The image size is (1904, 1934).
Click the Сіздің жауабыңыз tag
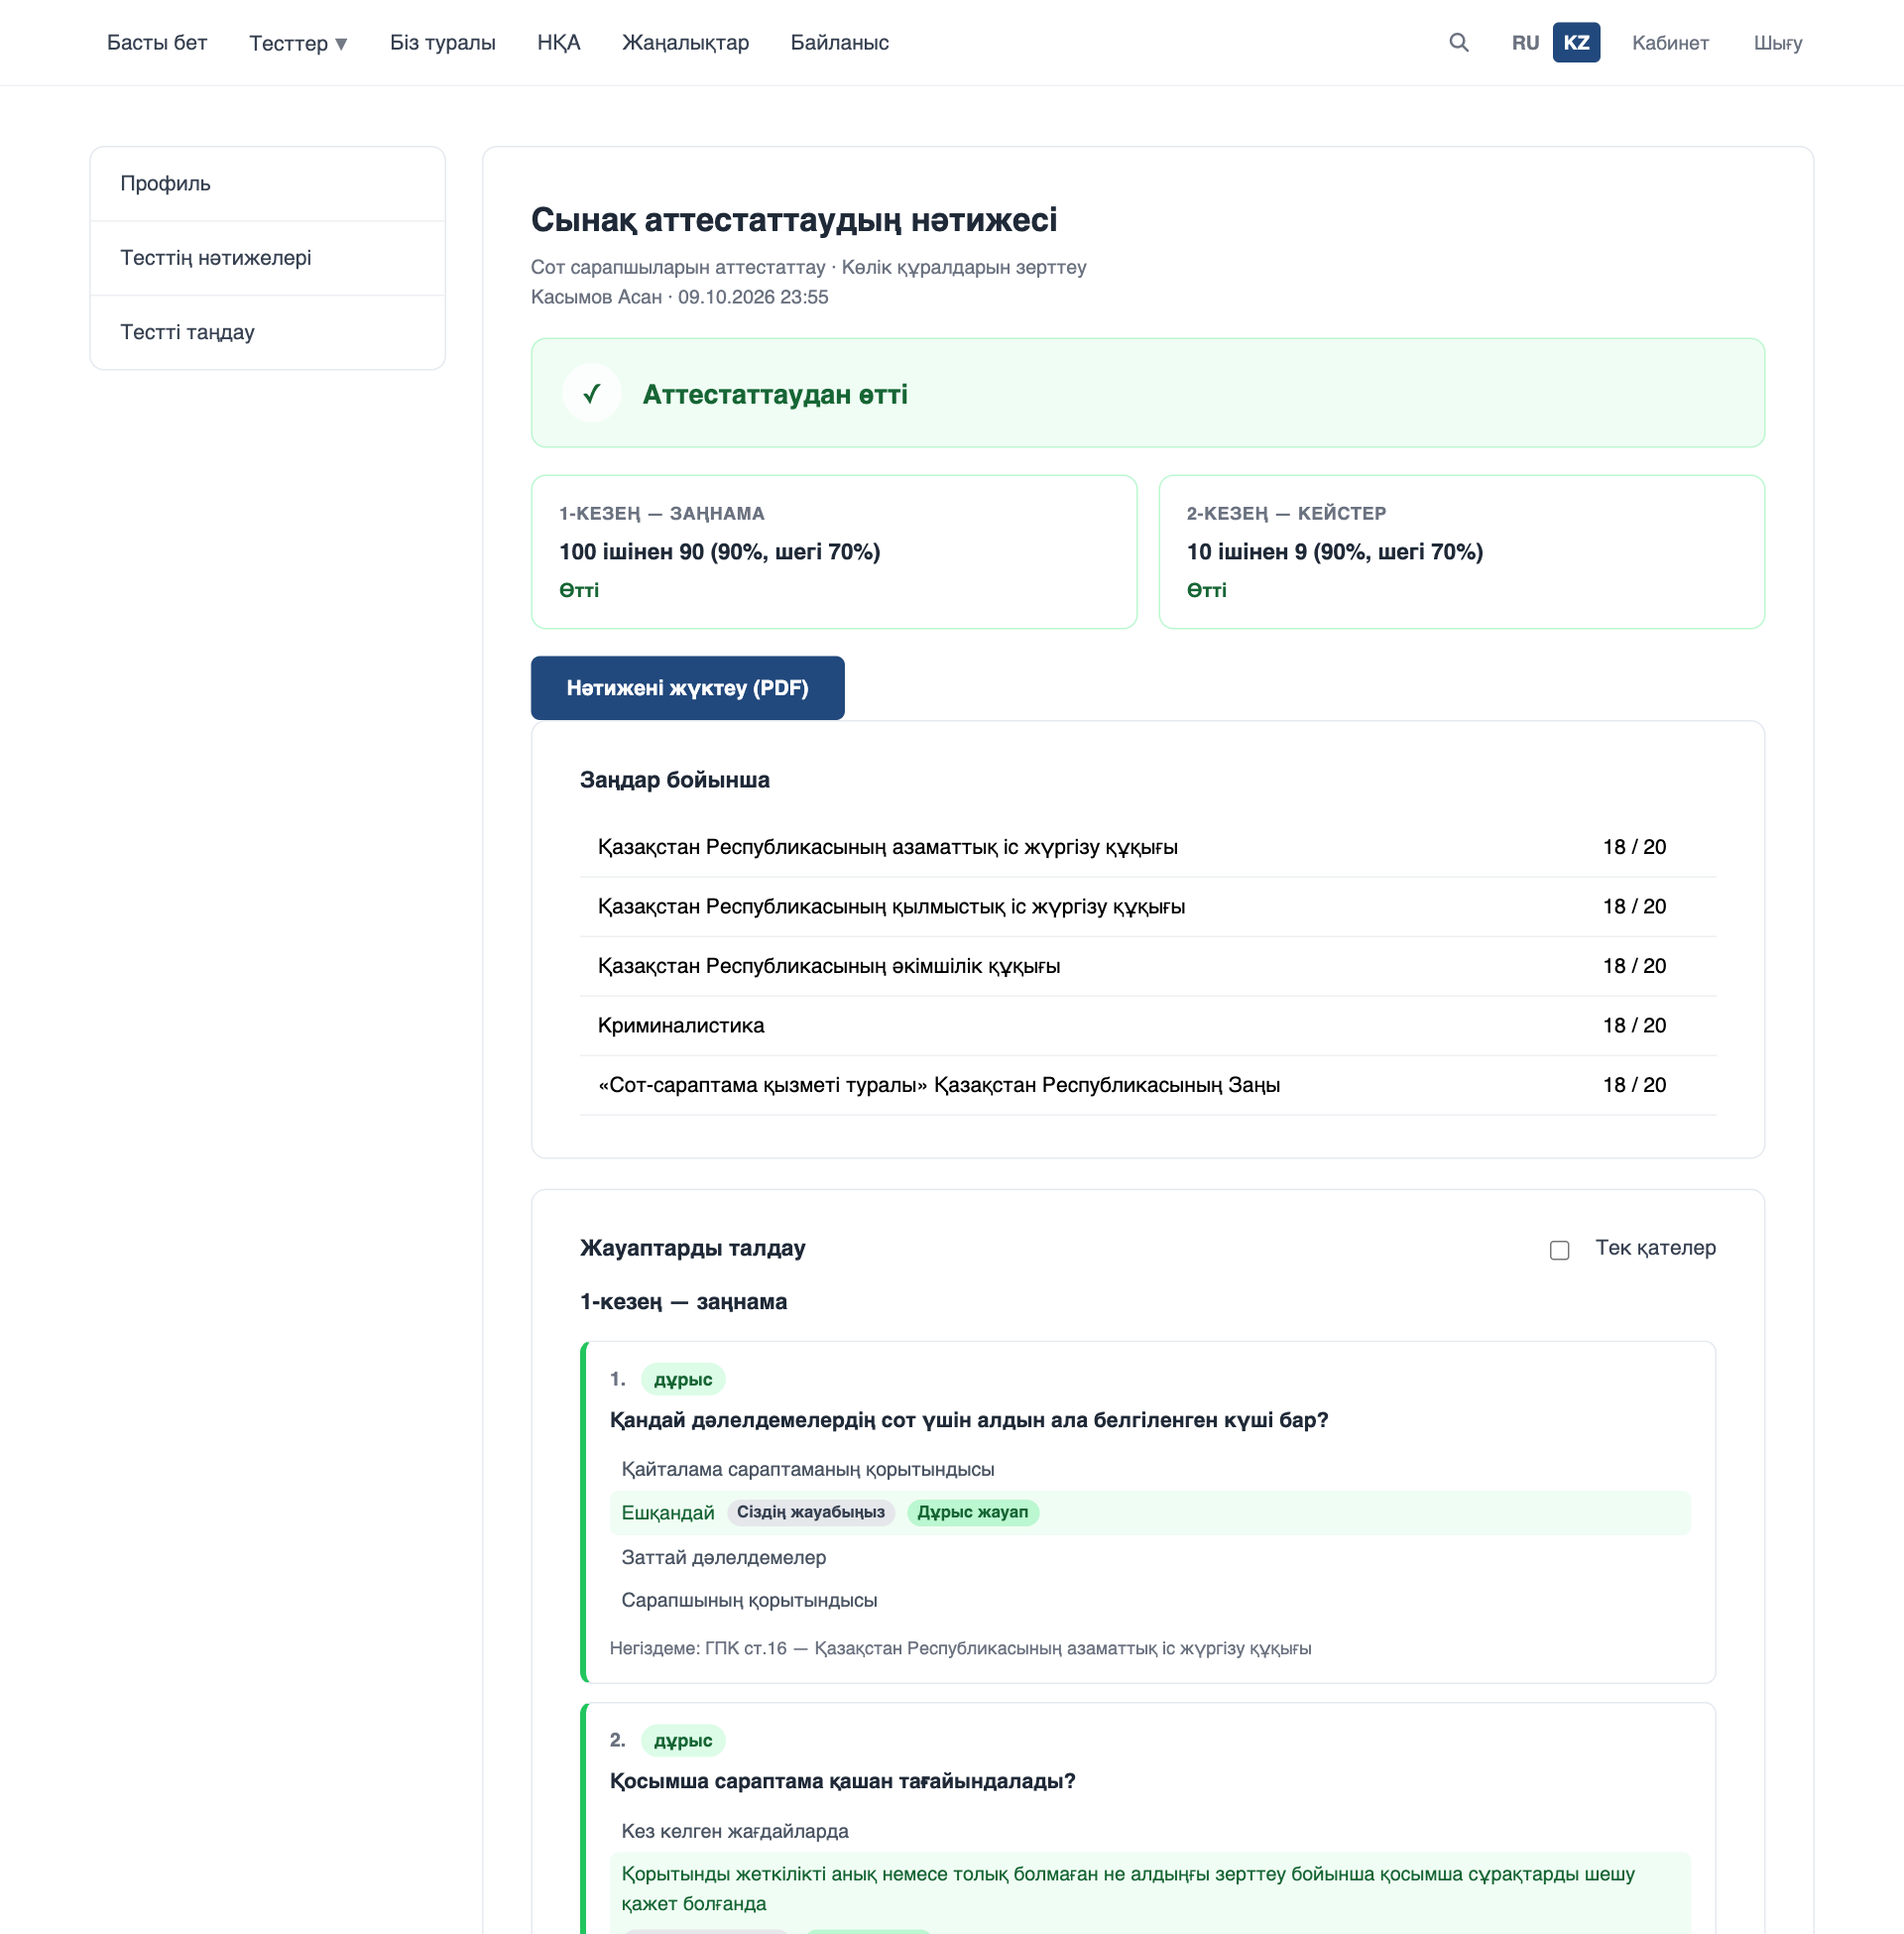tap(810, 1512)
